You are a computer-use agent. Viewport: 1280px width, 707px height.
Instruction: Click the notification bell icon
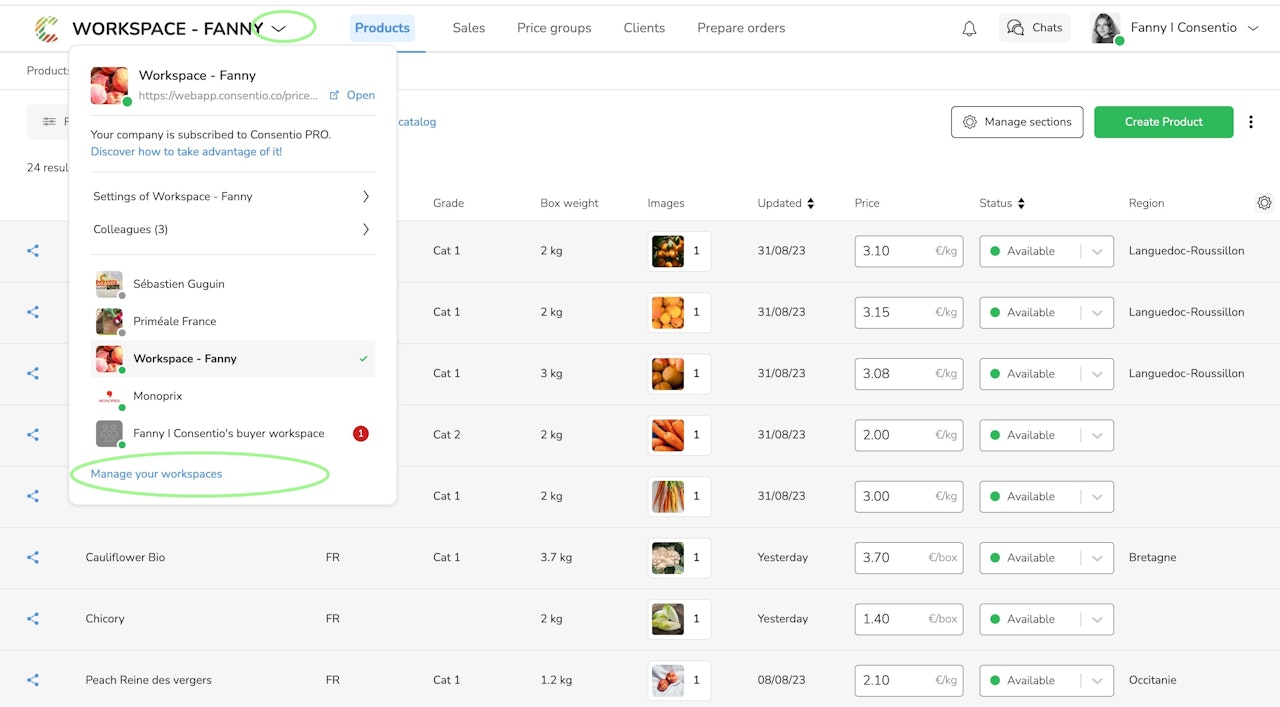(x=969, y=28)
